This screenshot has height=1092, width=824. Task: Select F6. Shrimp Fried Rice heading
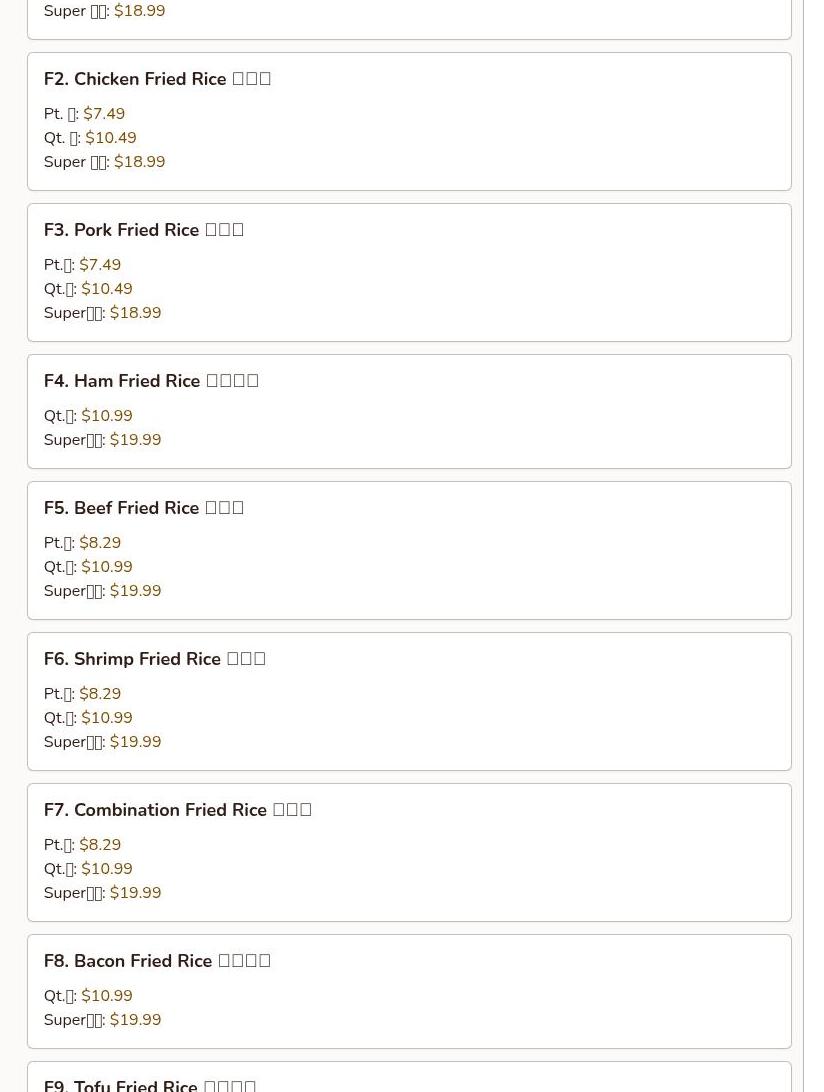(x=155, y=659)
